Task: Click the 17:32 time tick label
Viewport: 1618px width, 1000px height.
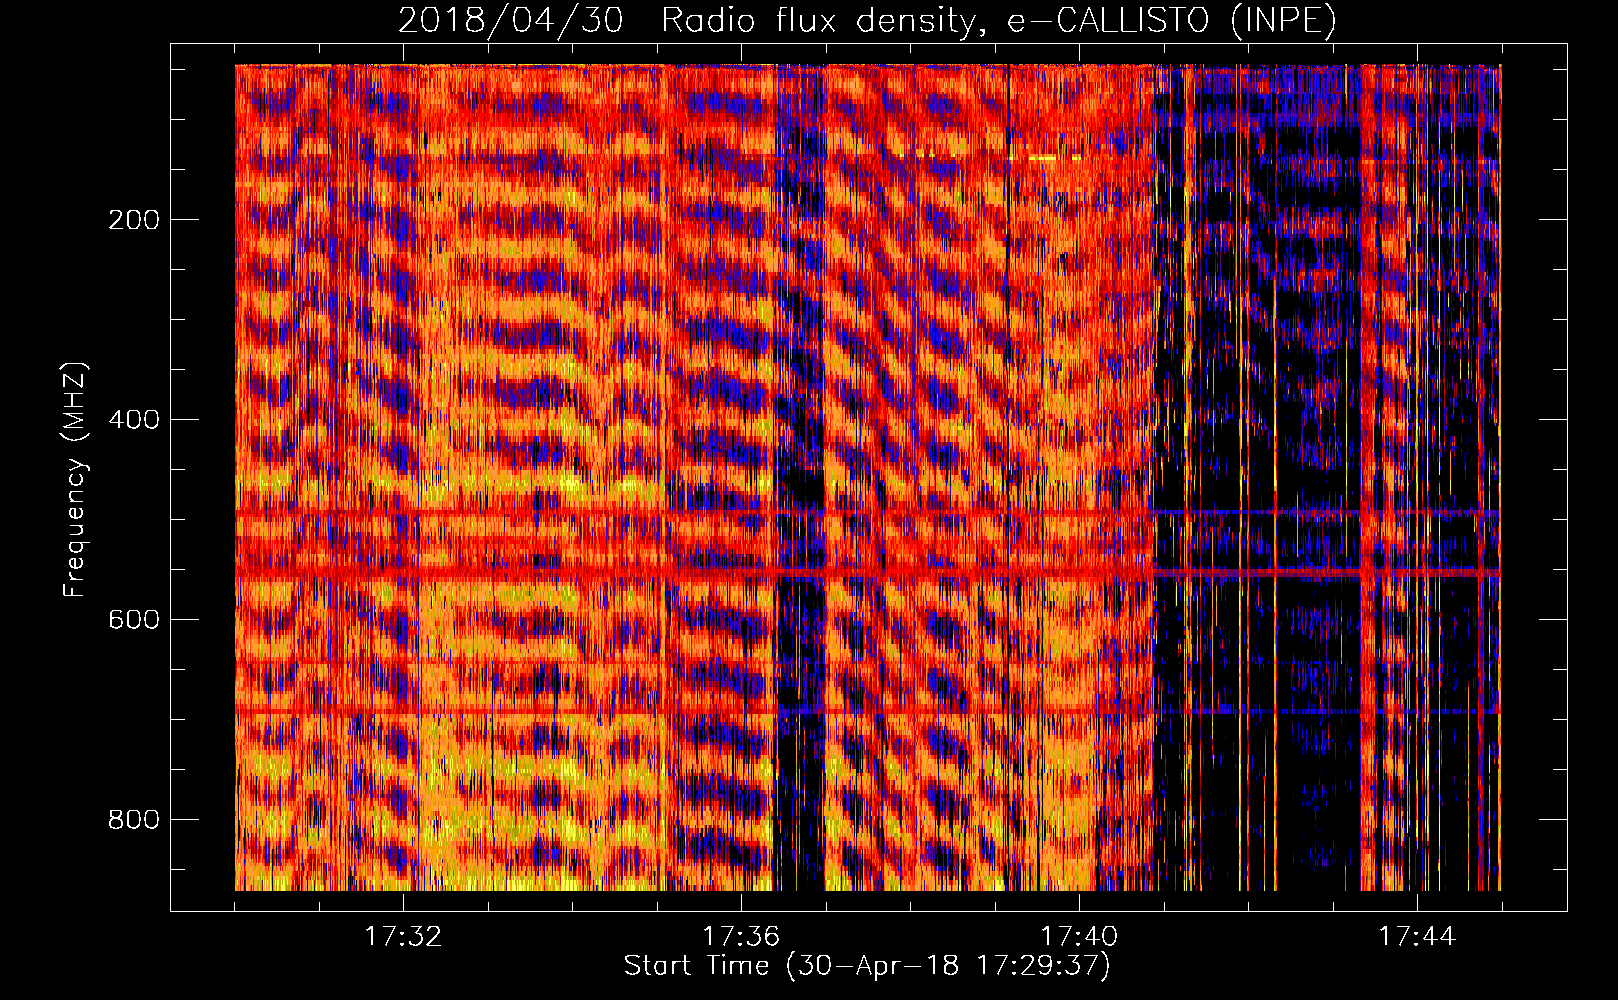Action: tap(403, 937)
